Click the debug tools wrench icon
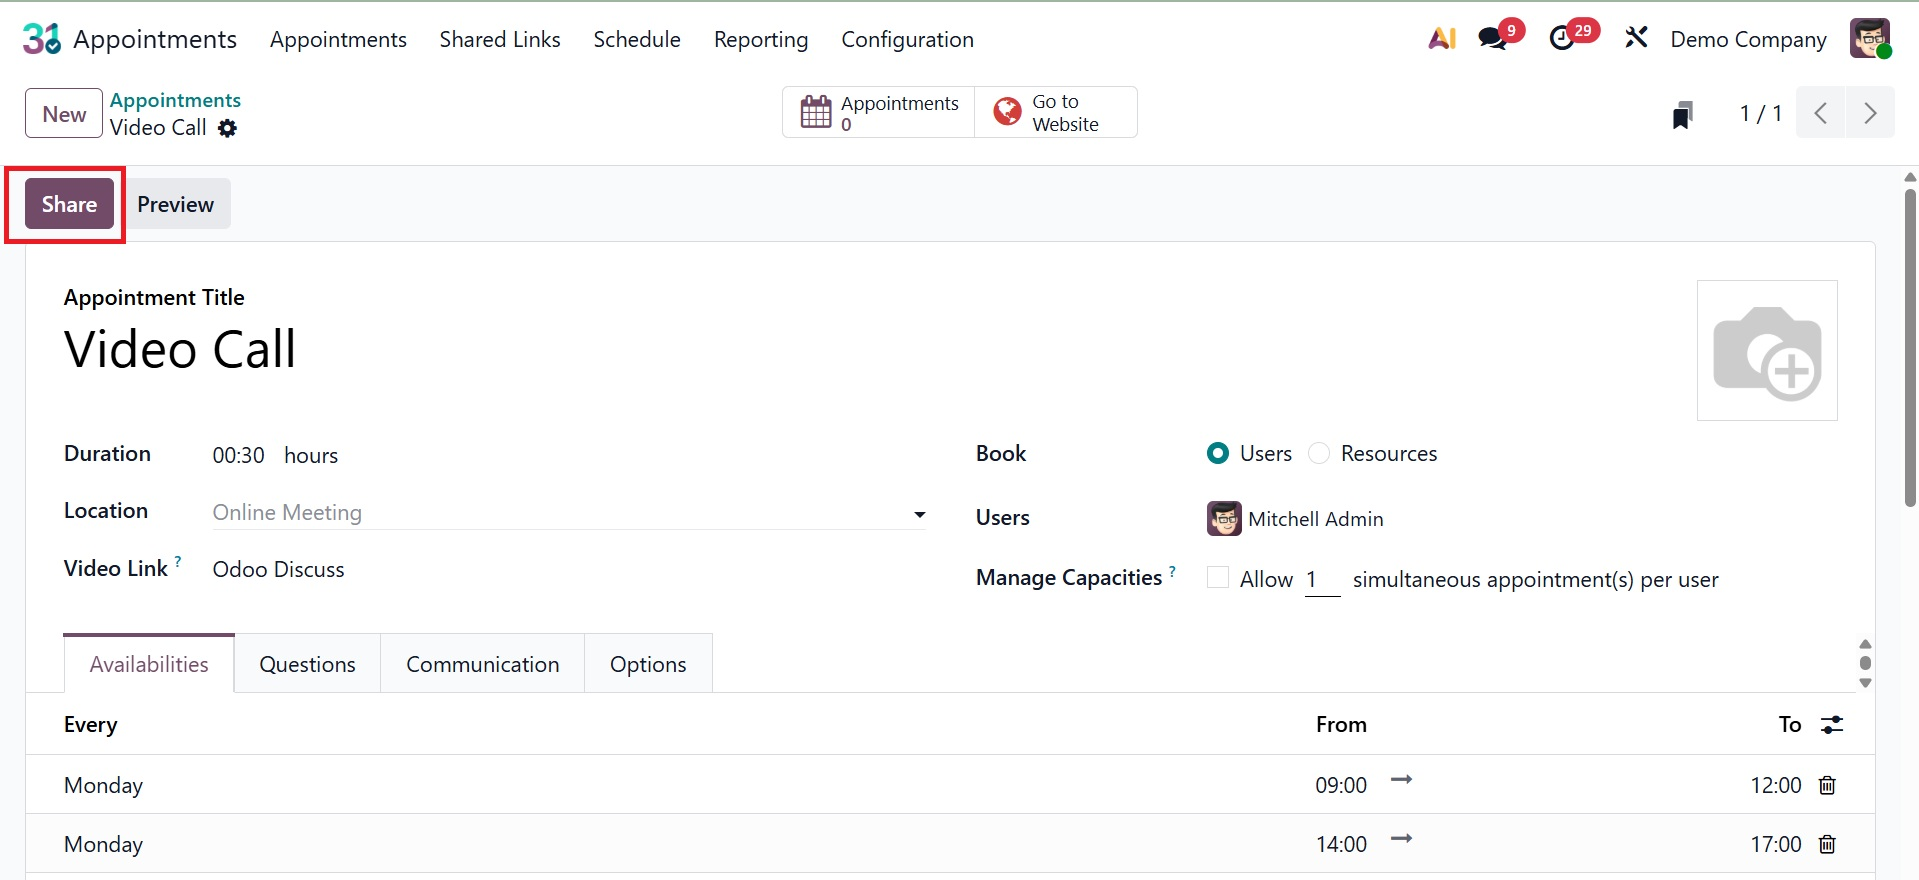 (x=1636, y=39)
